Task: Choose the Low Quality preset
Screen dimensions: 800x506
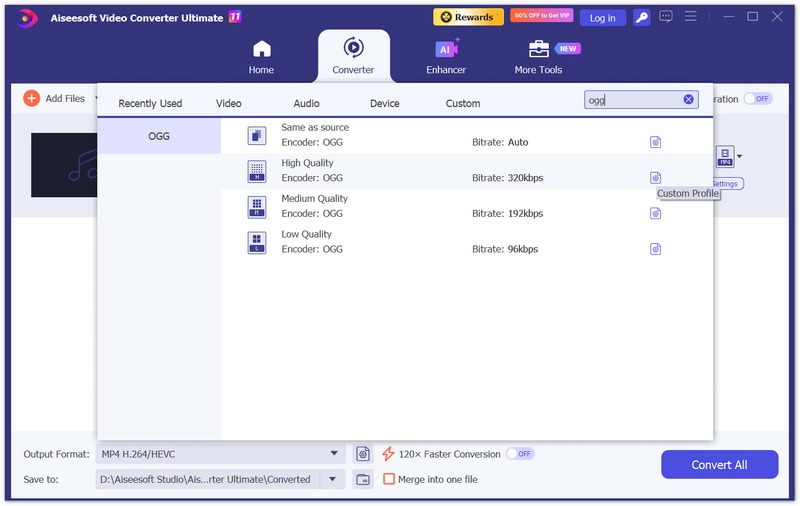Action: click(467, 243)
